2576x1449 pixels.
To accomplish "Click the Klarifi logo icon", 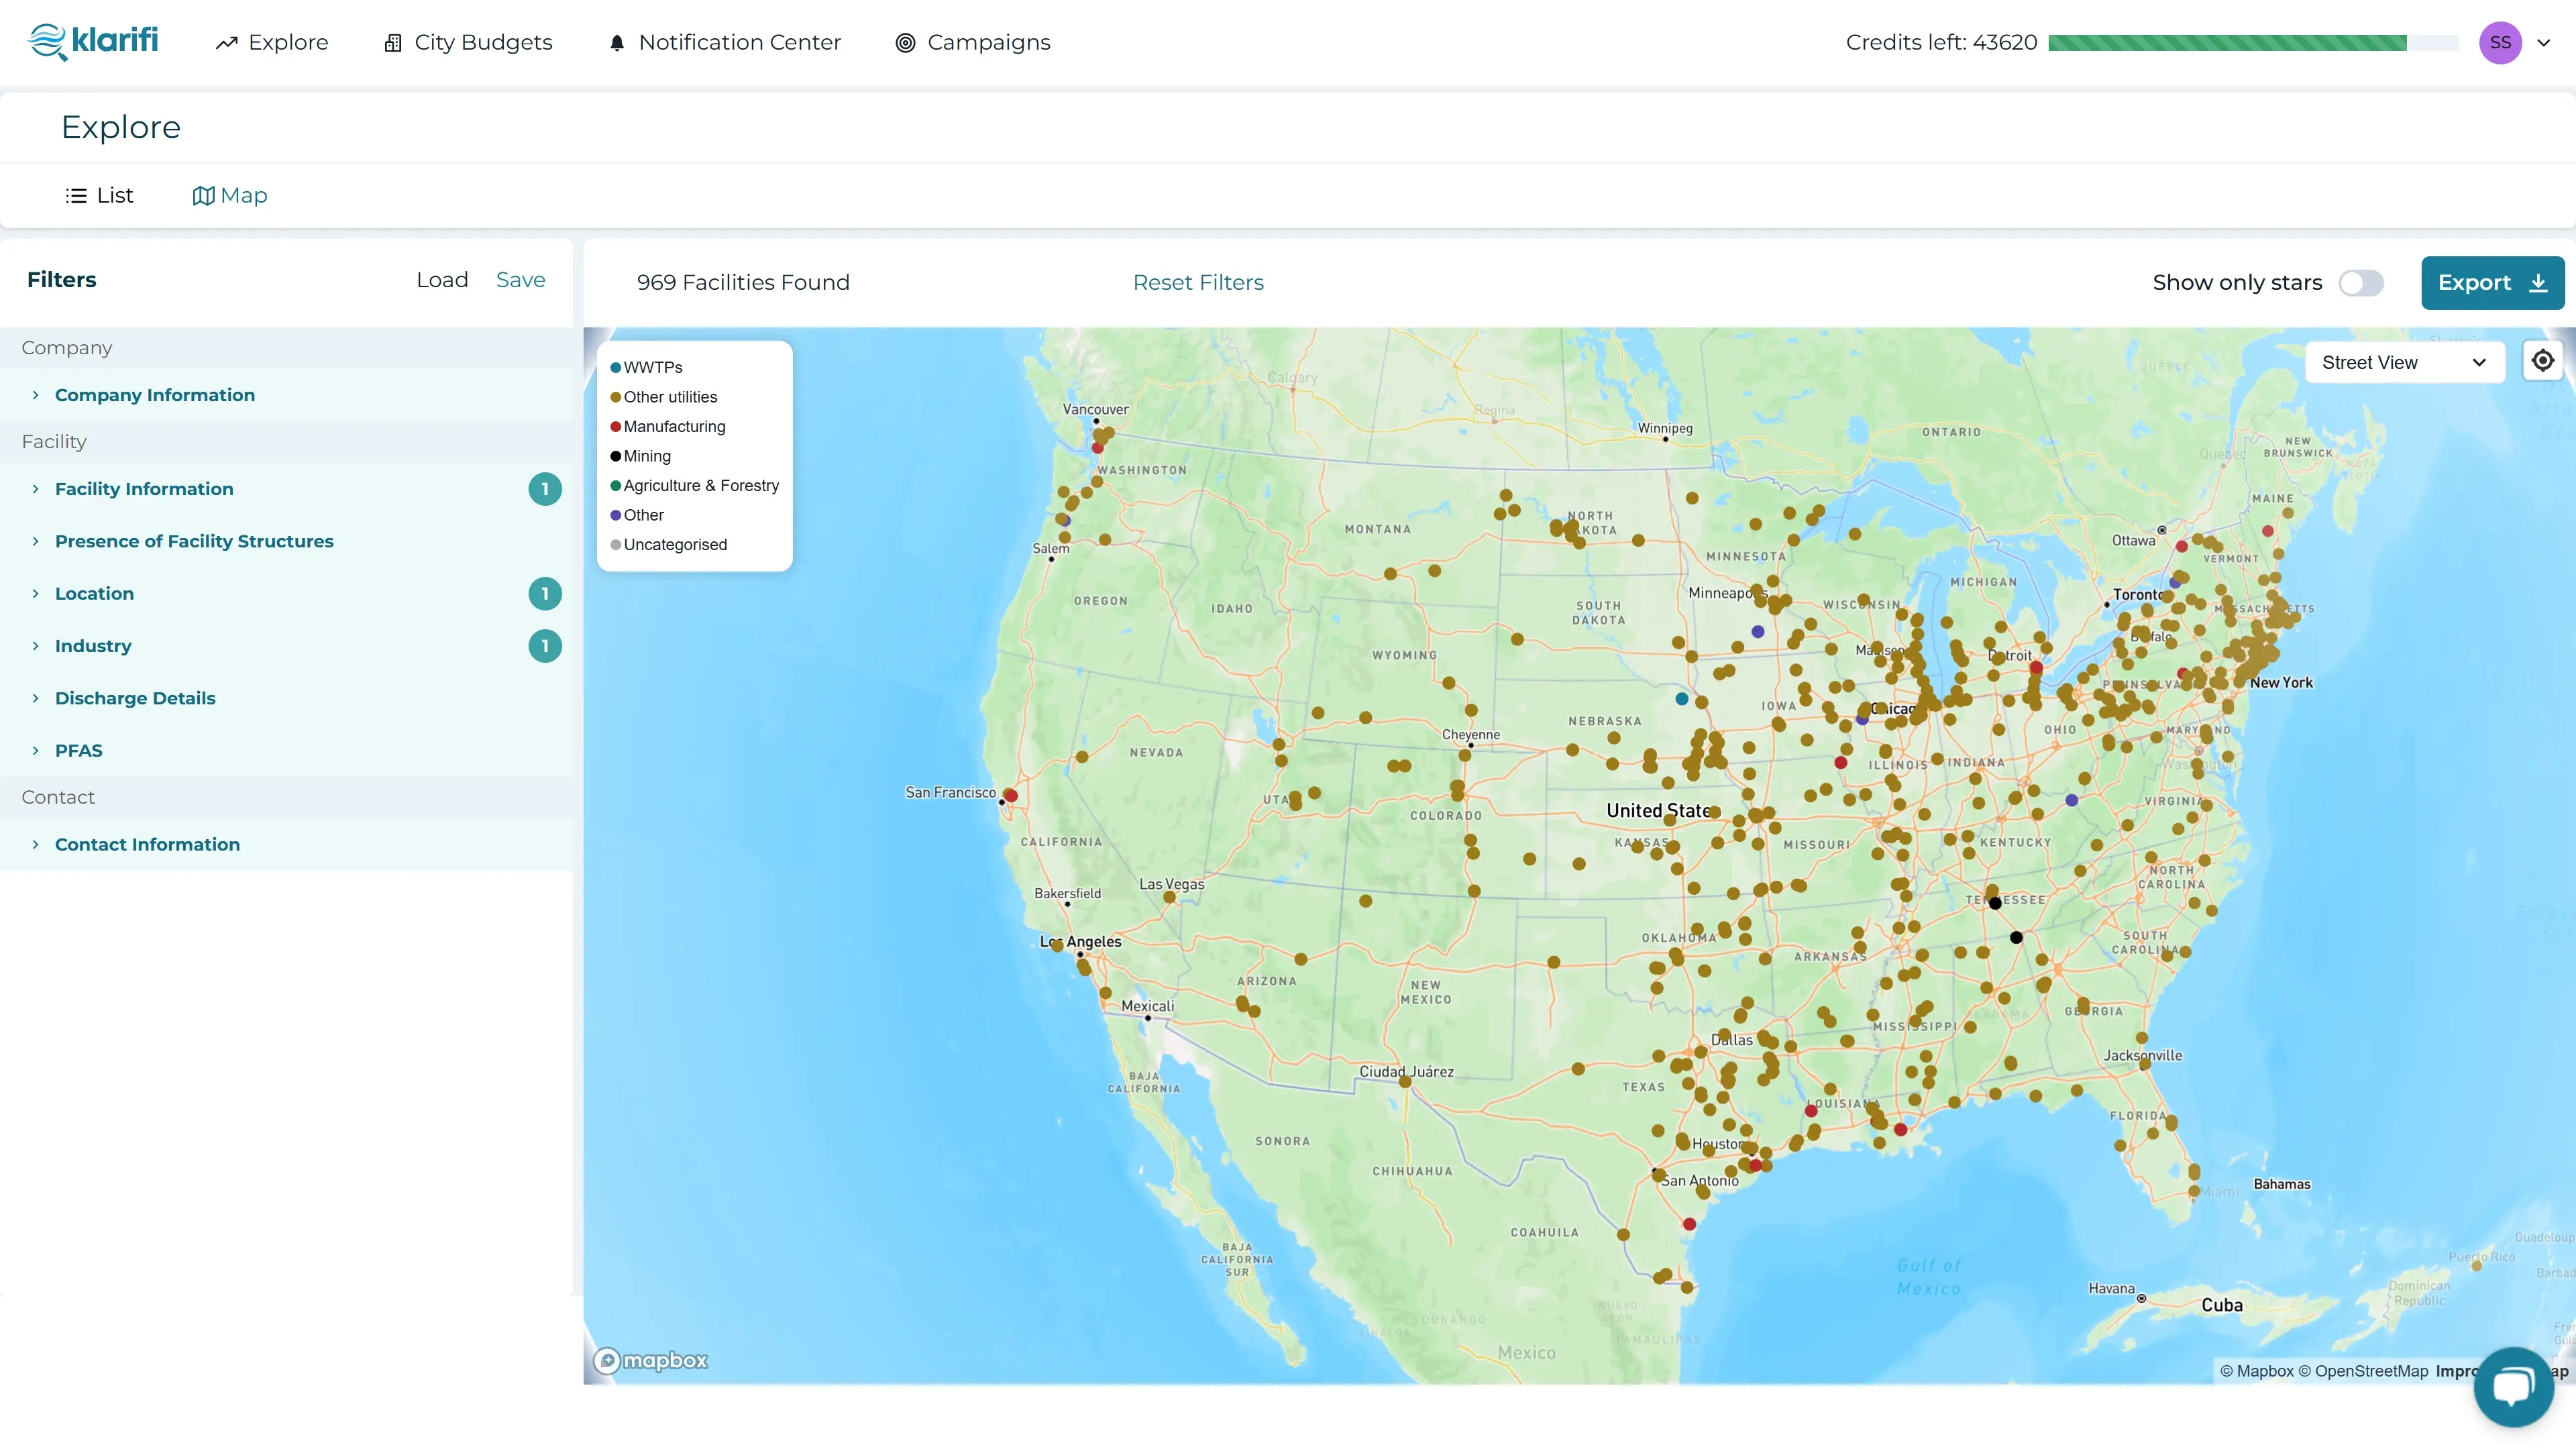I will coord(47,42).
